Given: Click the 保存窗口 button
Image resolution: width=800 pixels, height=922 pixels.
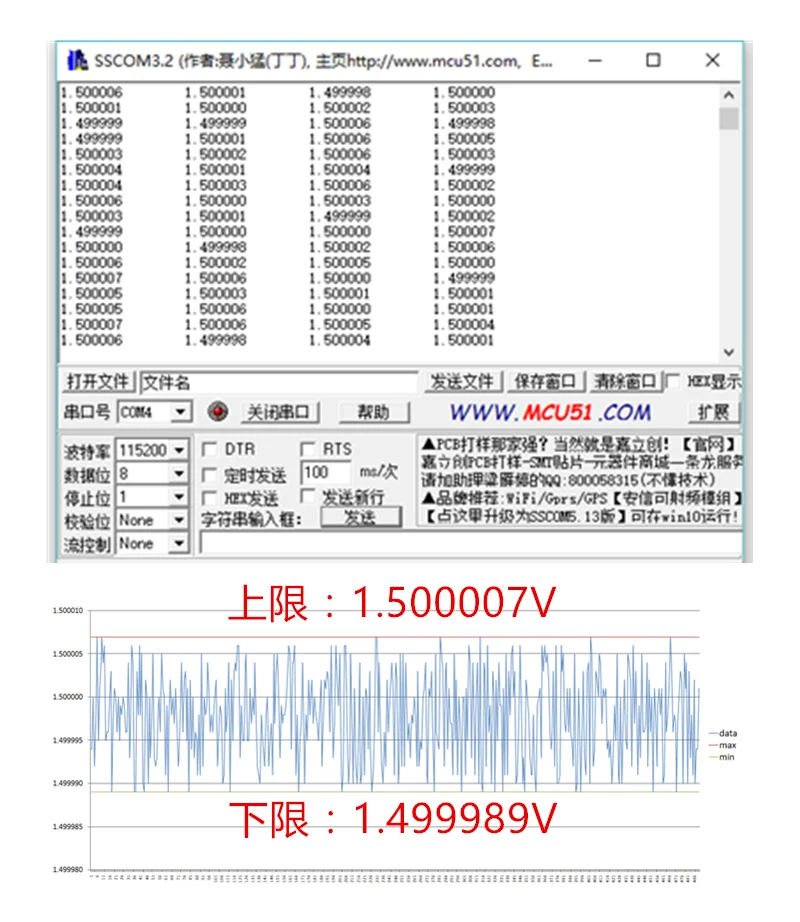Looking at the screenshot, I should click(546, 382).
